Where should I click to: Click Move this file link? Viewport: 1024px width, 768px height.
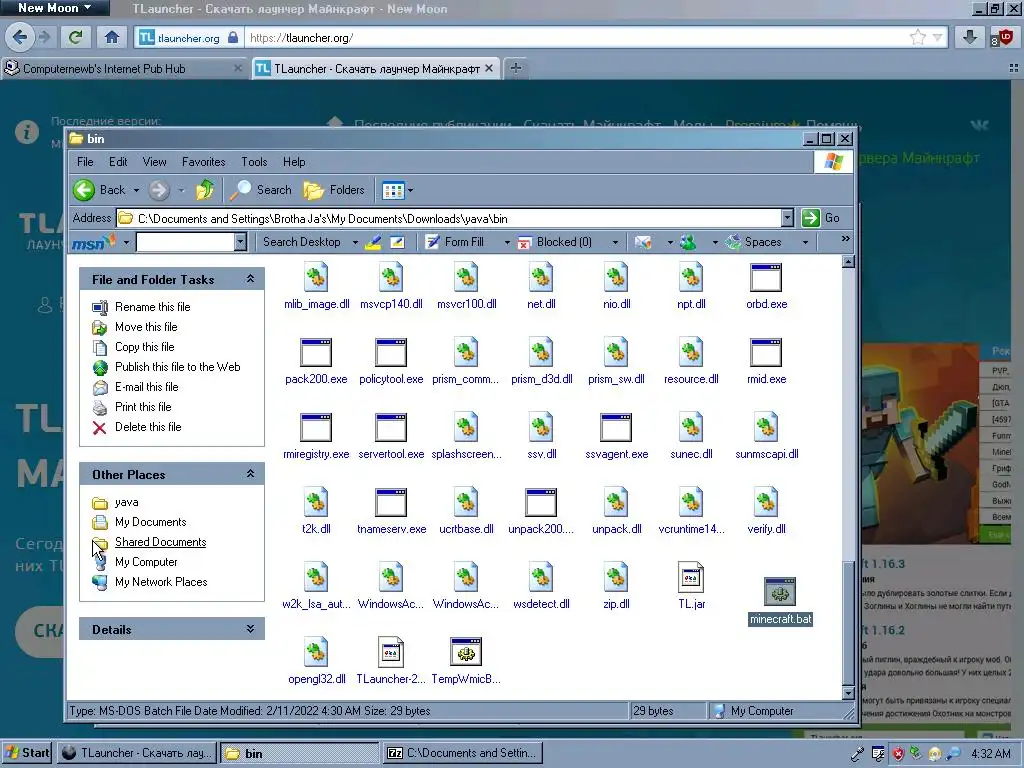(x=146, y=327)
